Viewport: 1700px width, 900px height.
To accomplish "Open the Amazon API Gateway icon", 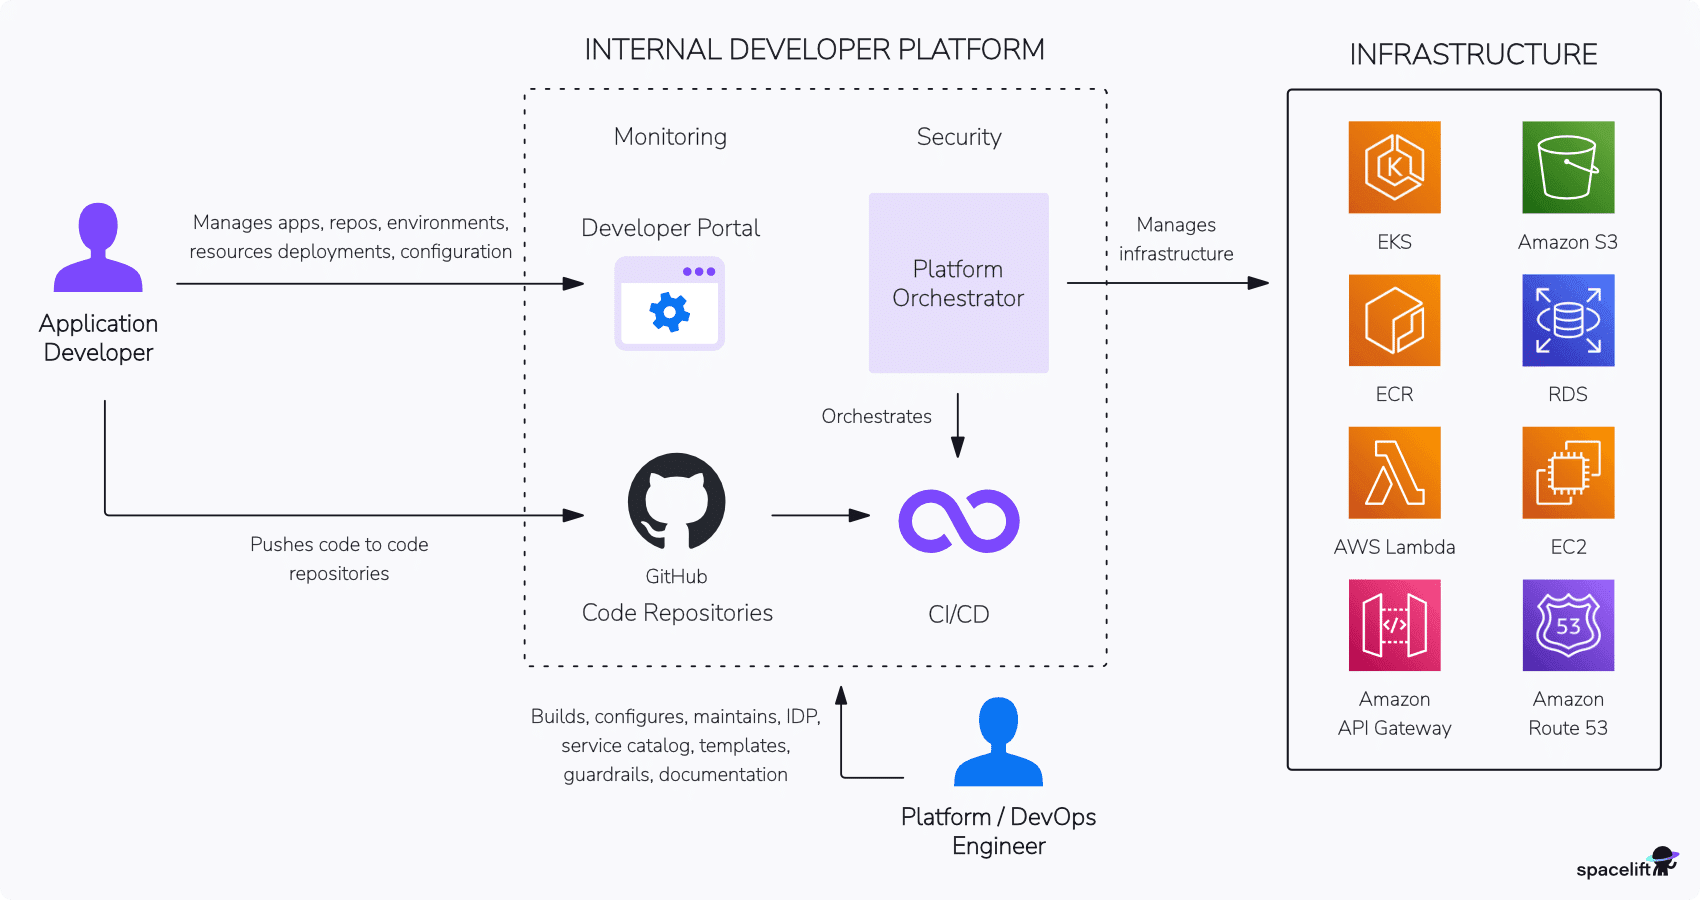I will pyautogui.click(x=1394, y=626).
